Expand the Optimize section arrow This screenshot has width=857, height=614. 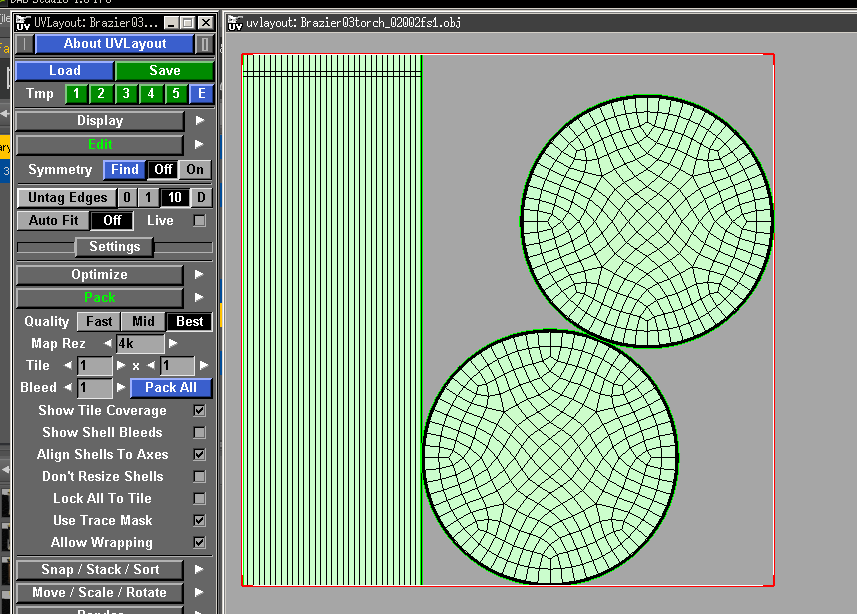pos(199,274)
